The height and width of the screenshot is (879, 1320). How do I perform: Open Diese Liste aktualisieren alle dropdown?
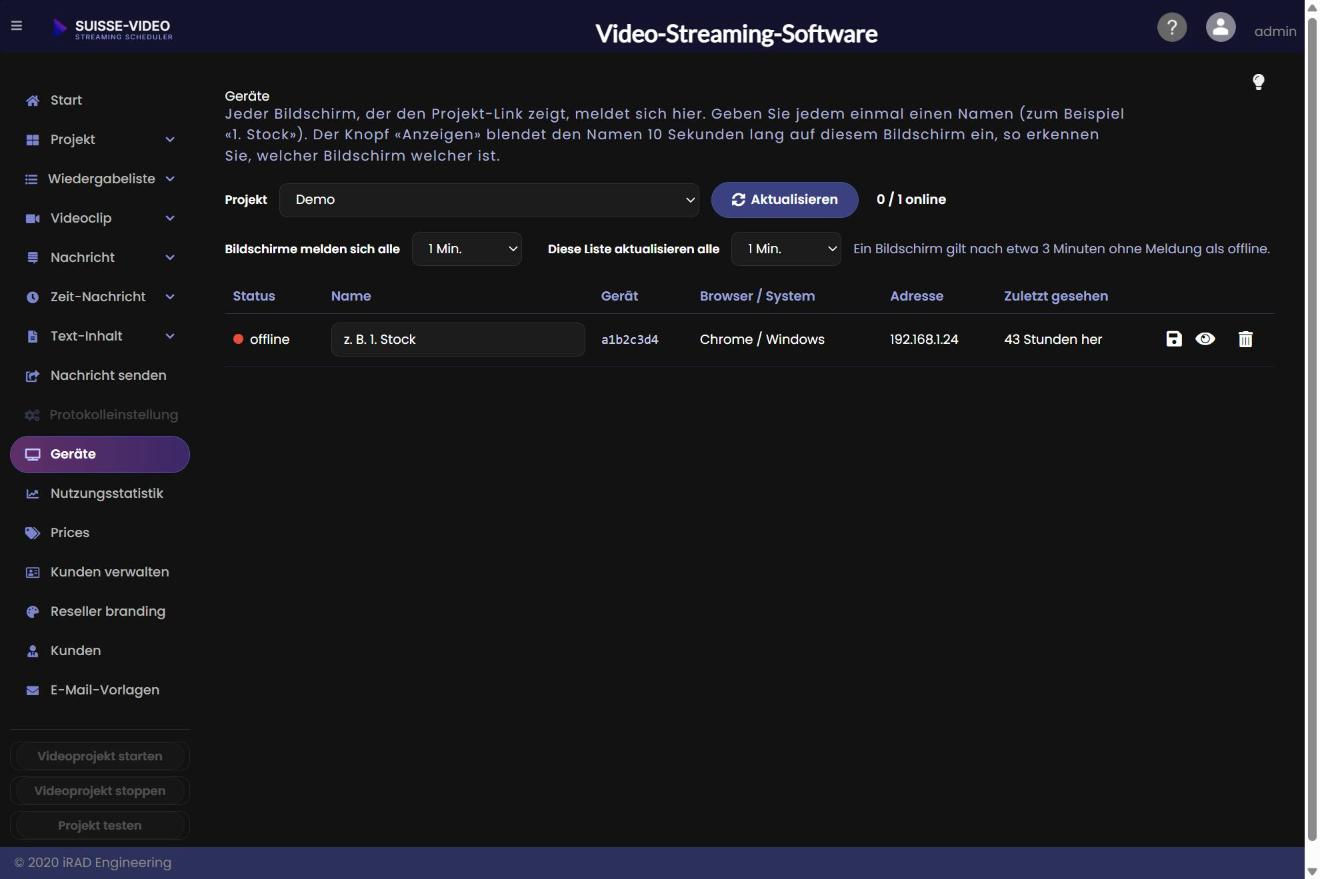click(x=786, y=248)
